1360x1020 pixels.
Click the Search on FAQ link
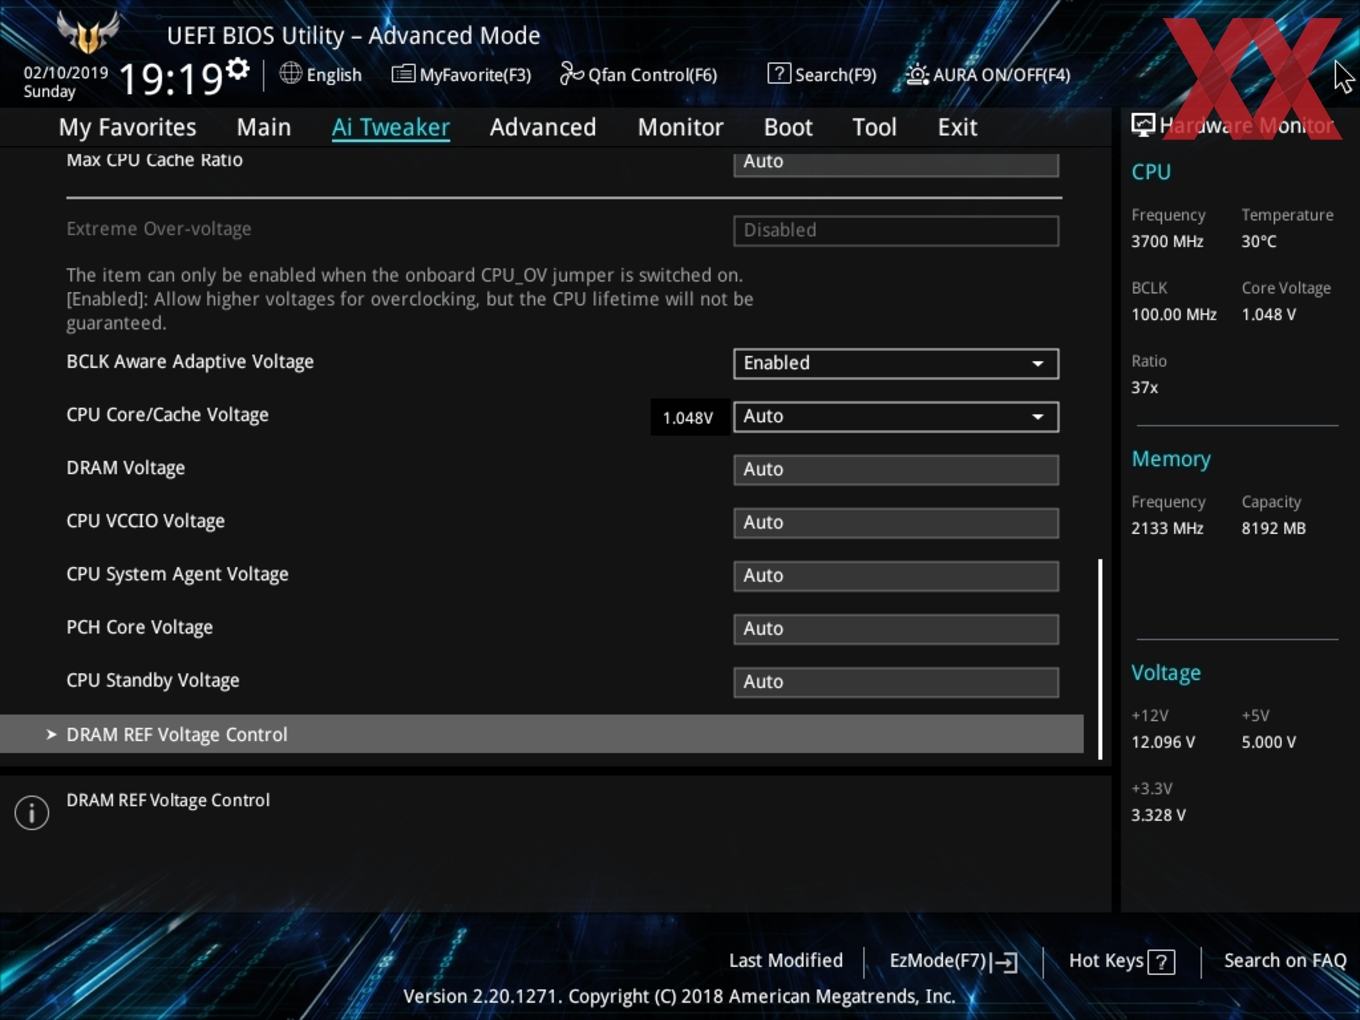(x=1285, y=961)
